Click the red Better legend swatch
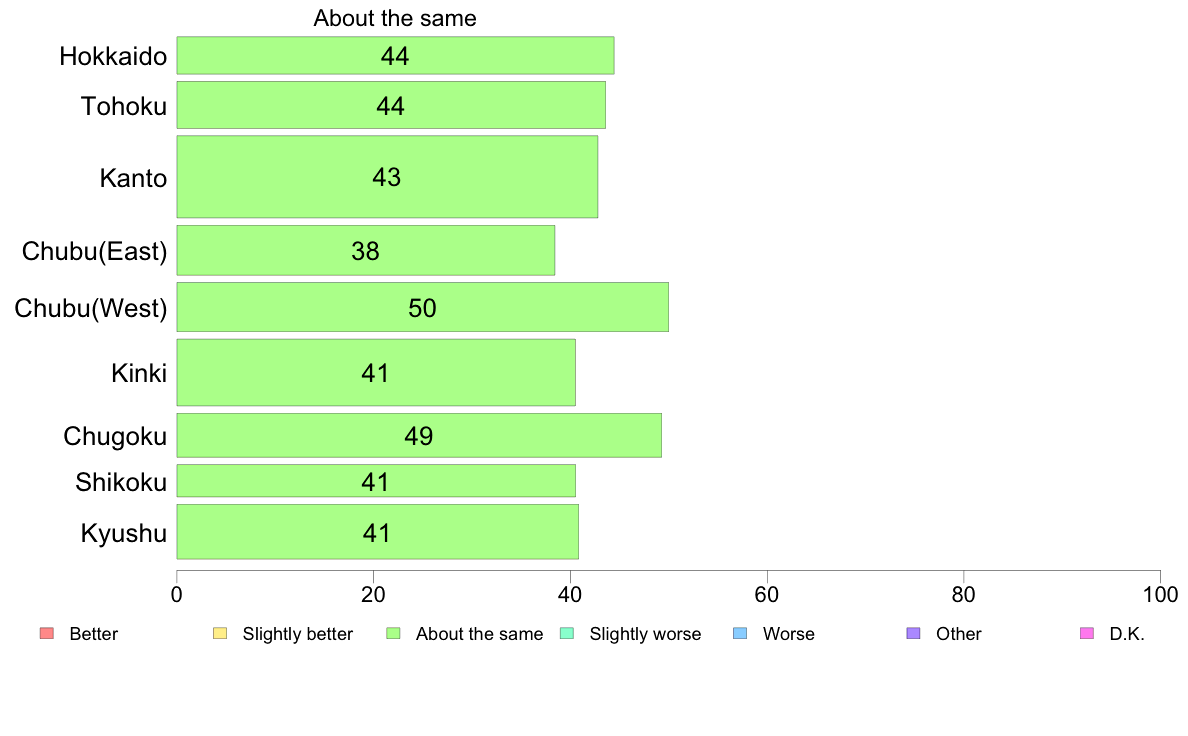 (47, 633)
